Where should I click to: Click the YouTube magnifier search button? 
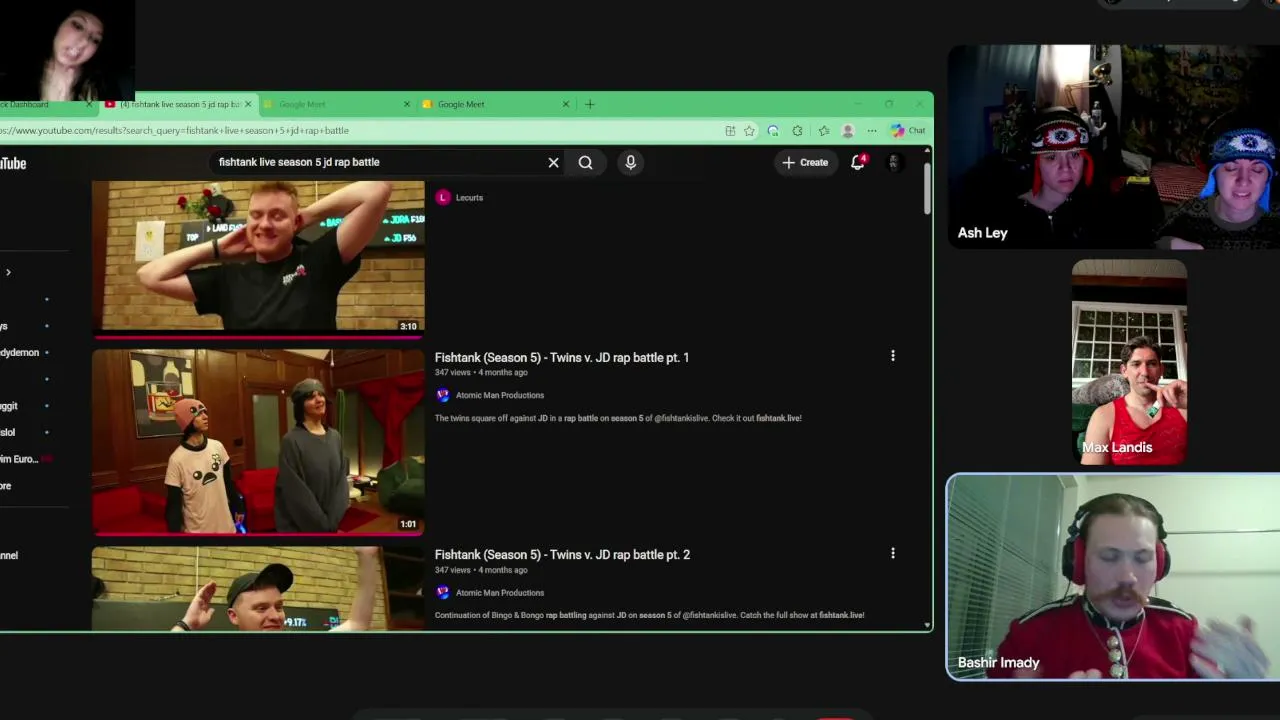pyautogui.click(x=586, y=162)
